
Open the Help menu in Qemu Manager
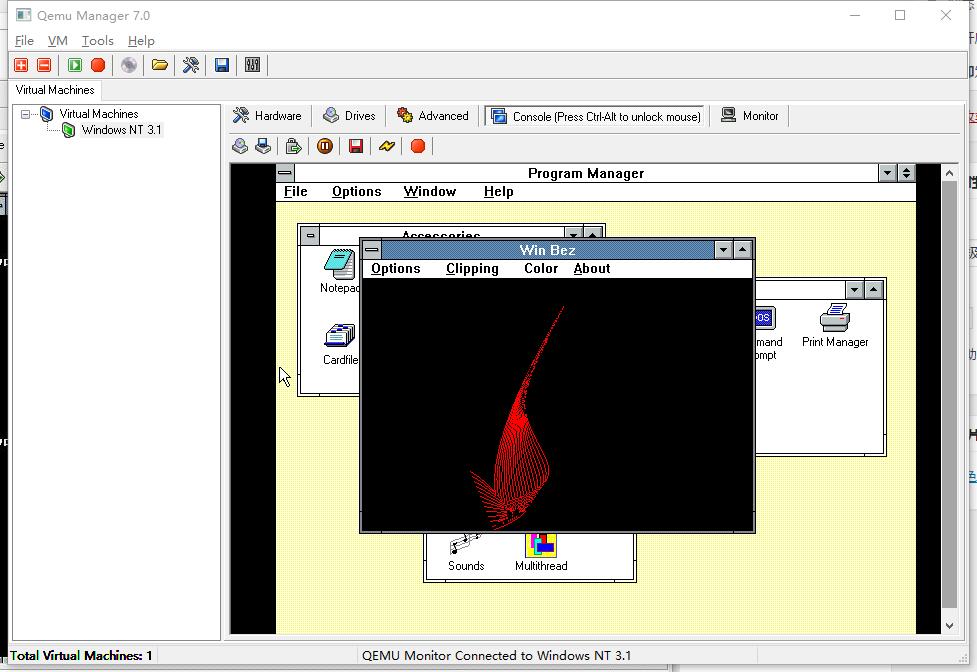pos(141,40)
